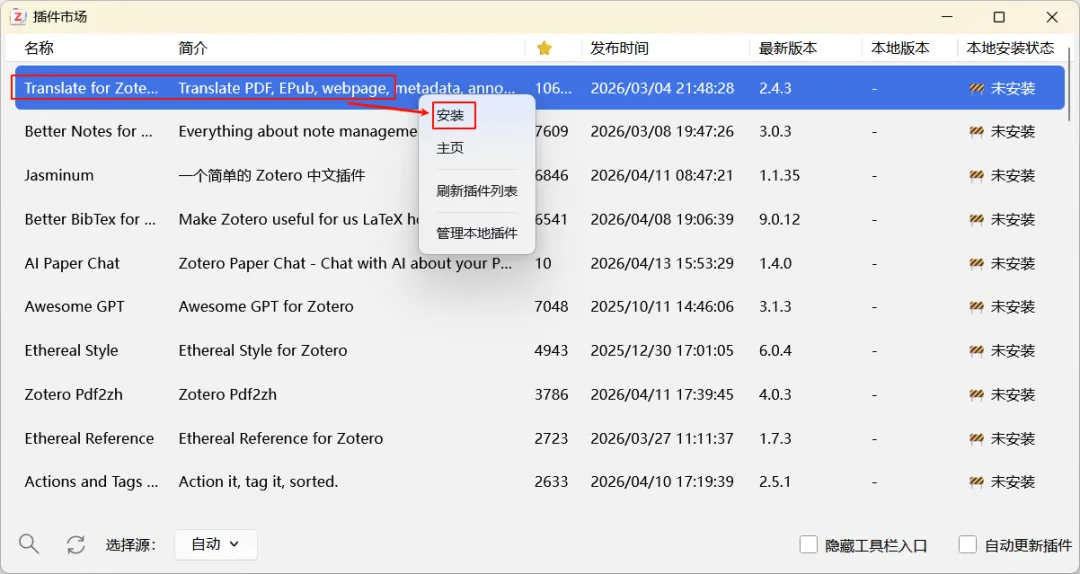
Task: Click the description Awesome GPT for Zotero
Action: point(266,307)
